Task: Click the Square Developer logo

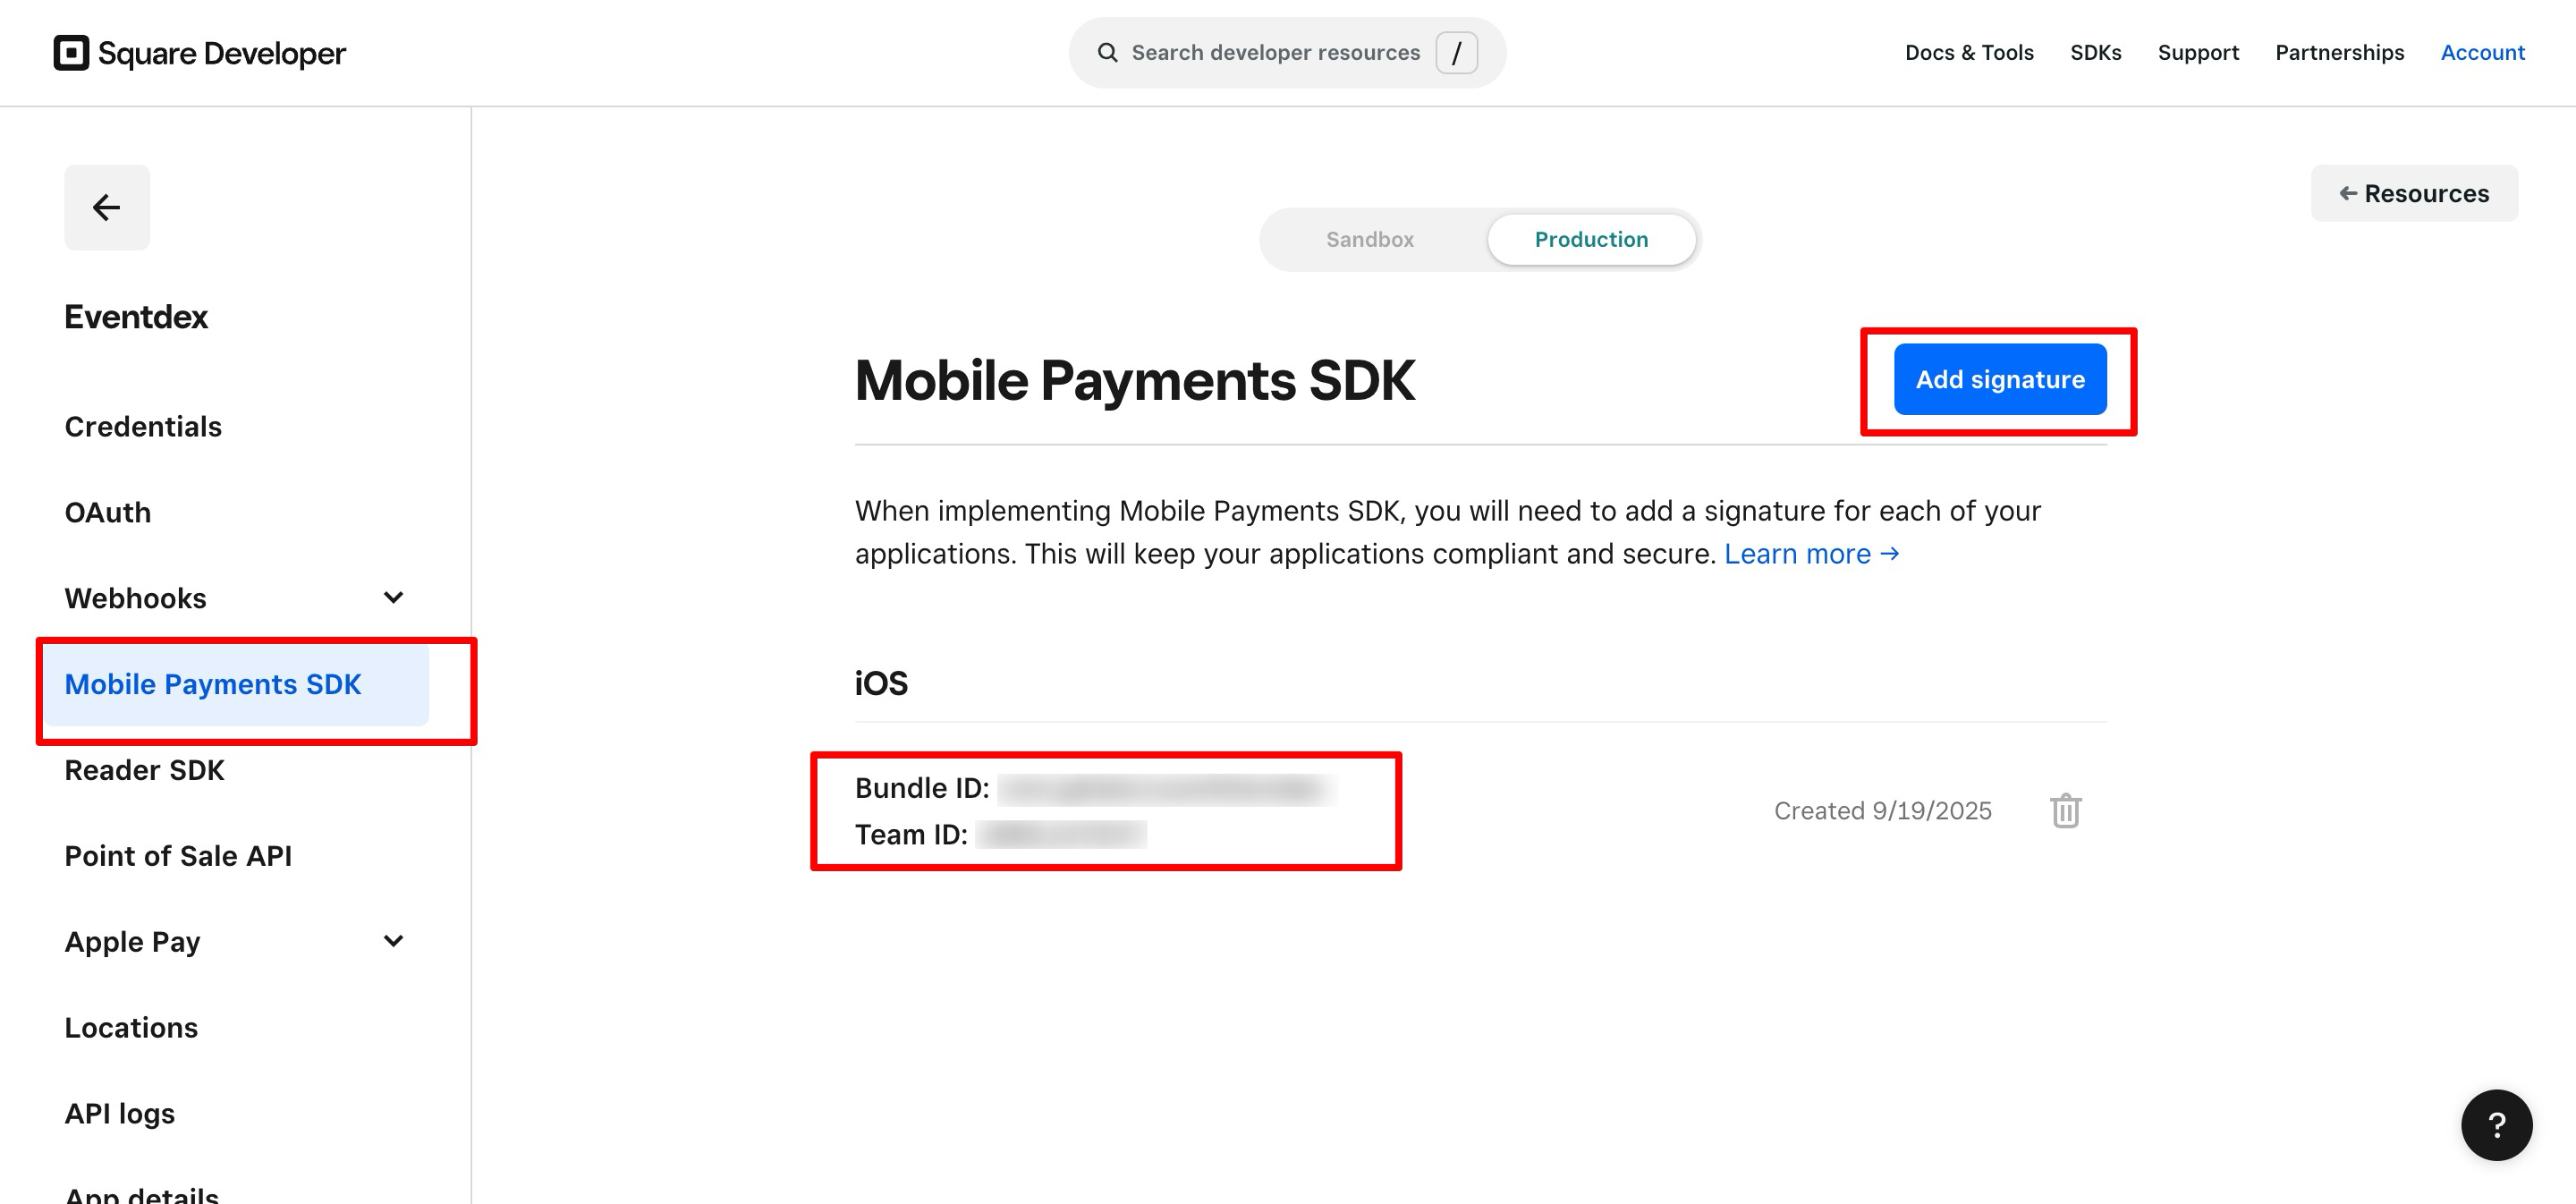Action: 200,53
